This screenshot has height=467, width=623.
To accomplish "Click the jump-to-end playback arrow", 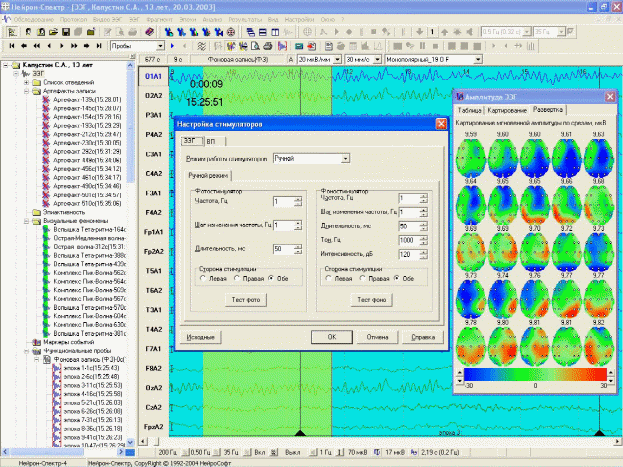I will [98, 46].
